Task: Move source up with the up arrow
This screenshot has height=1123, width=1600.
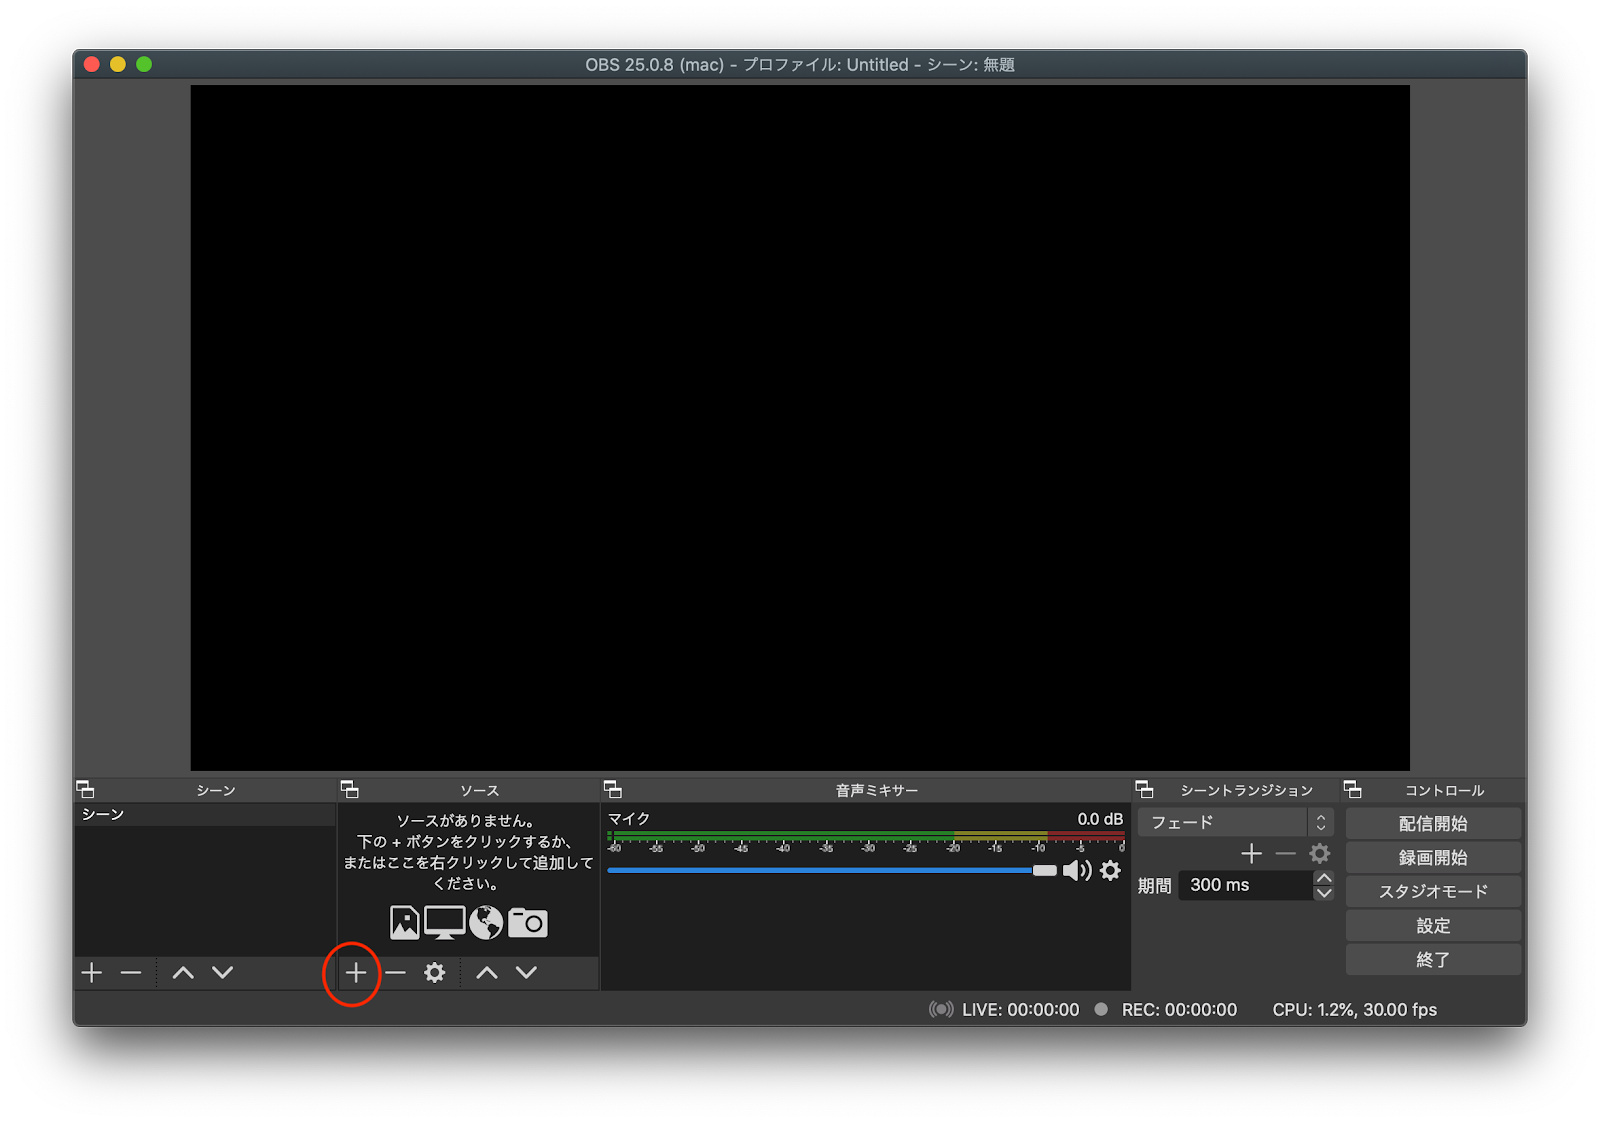Action: (x=487, y=972)
